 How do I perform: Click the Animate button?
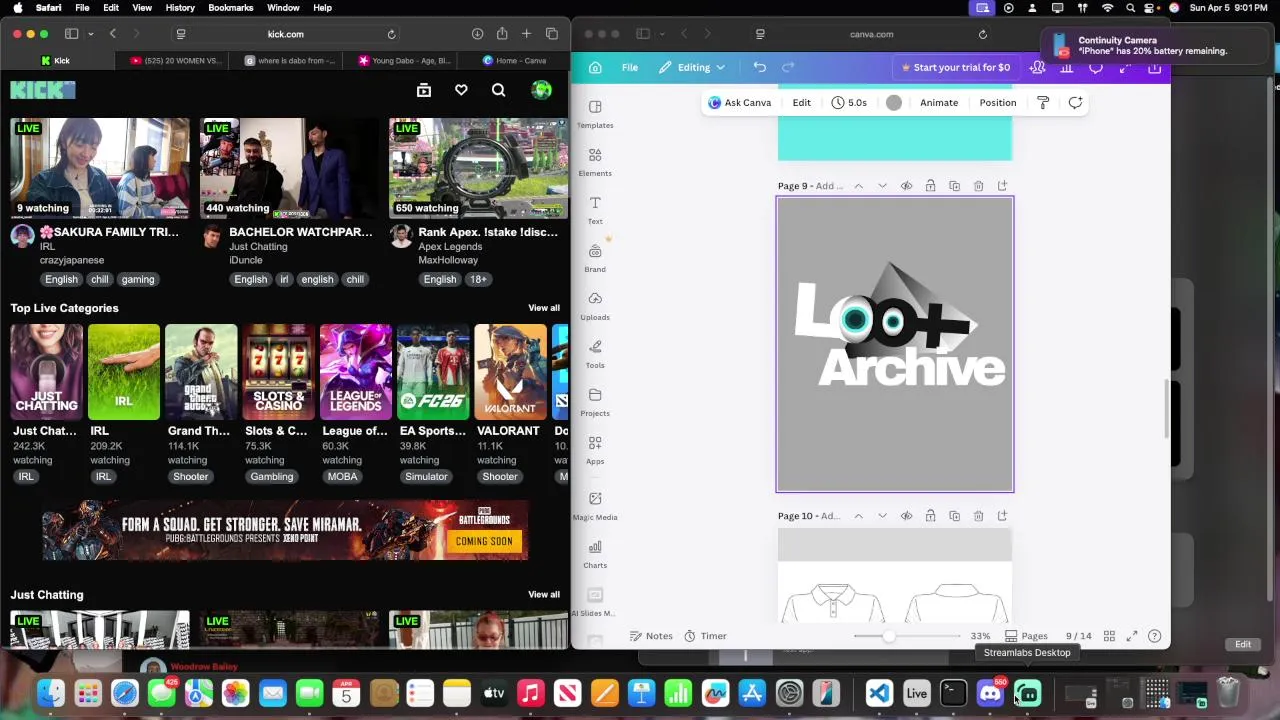(939, 102)
